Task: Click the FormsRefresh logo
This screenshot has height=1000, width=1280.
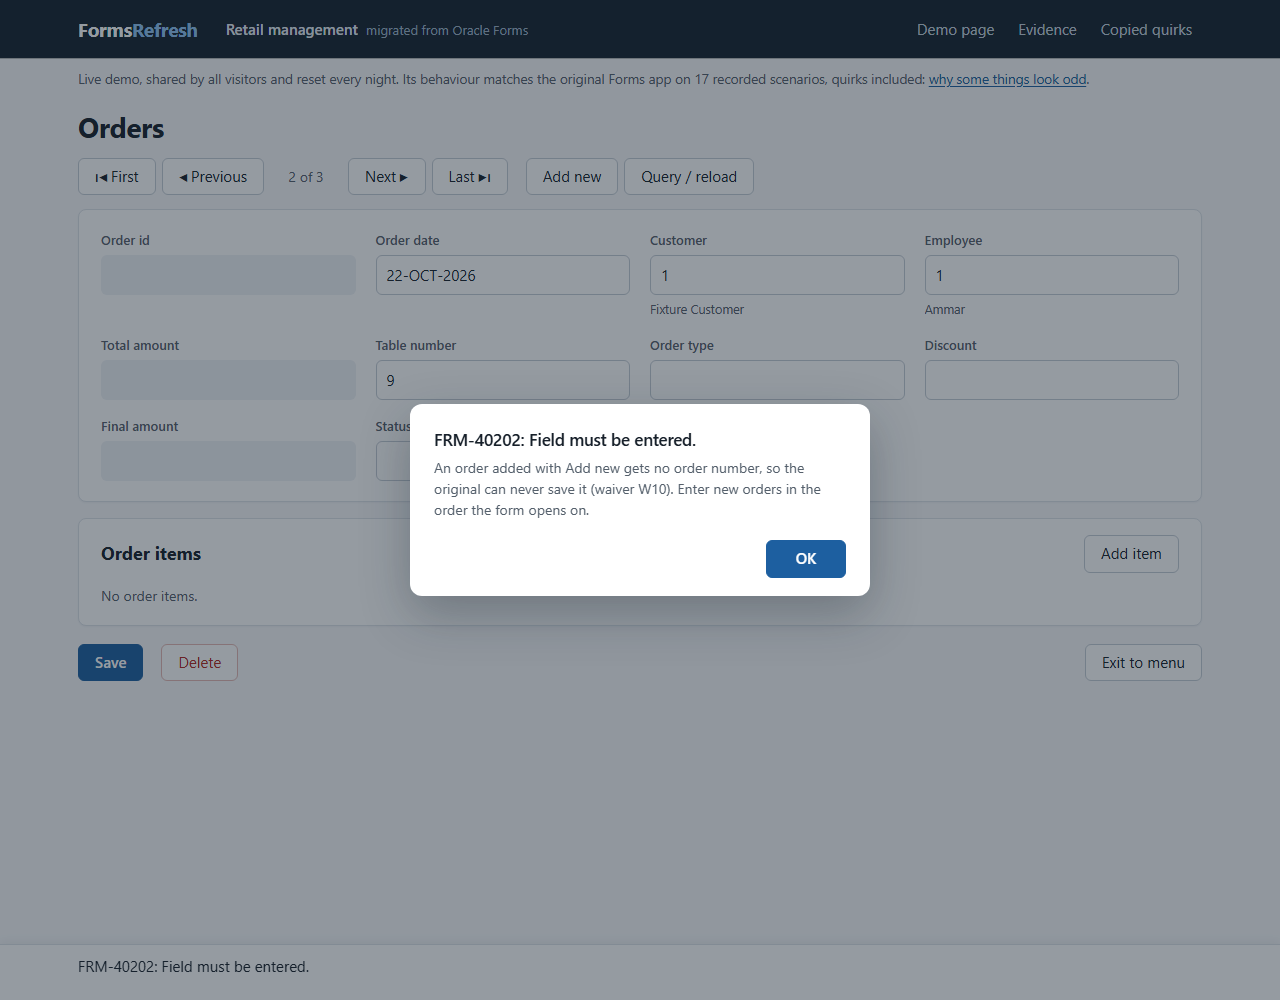Action: pos(138,30)
